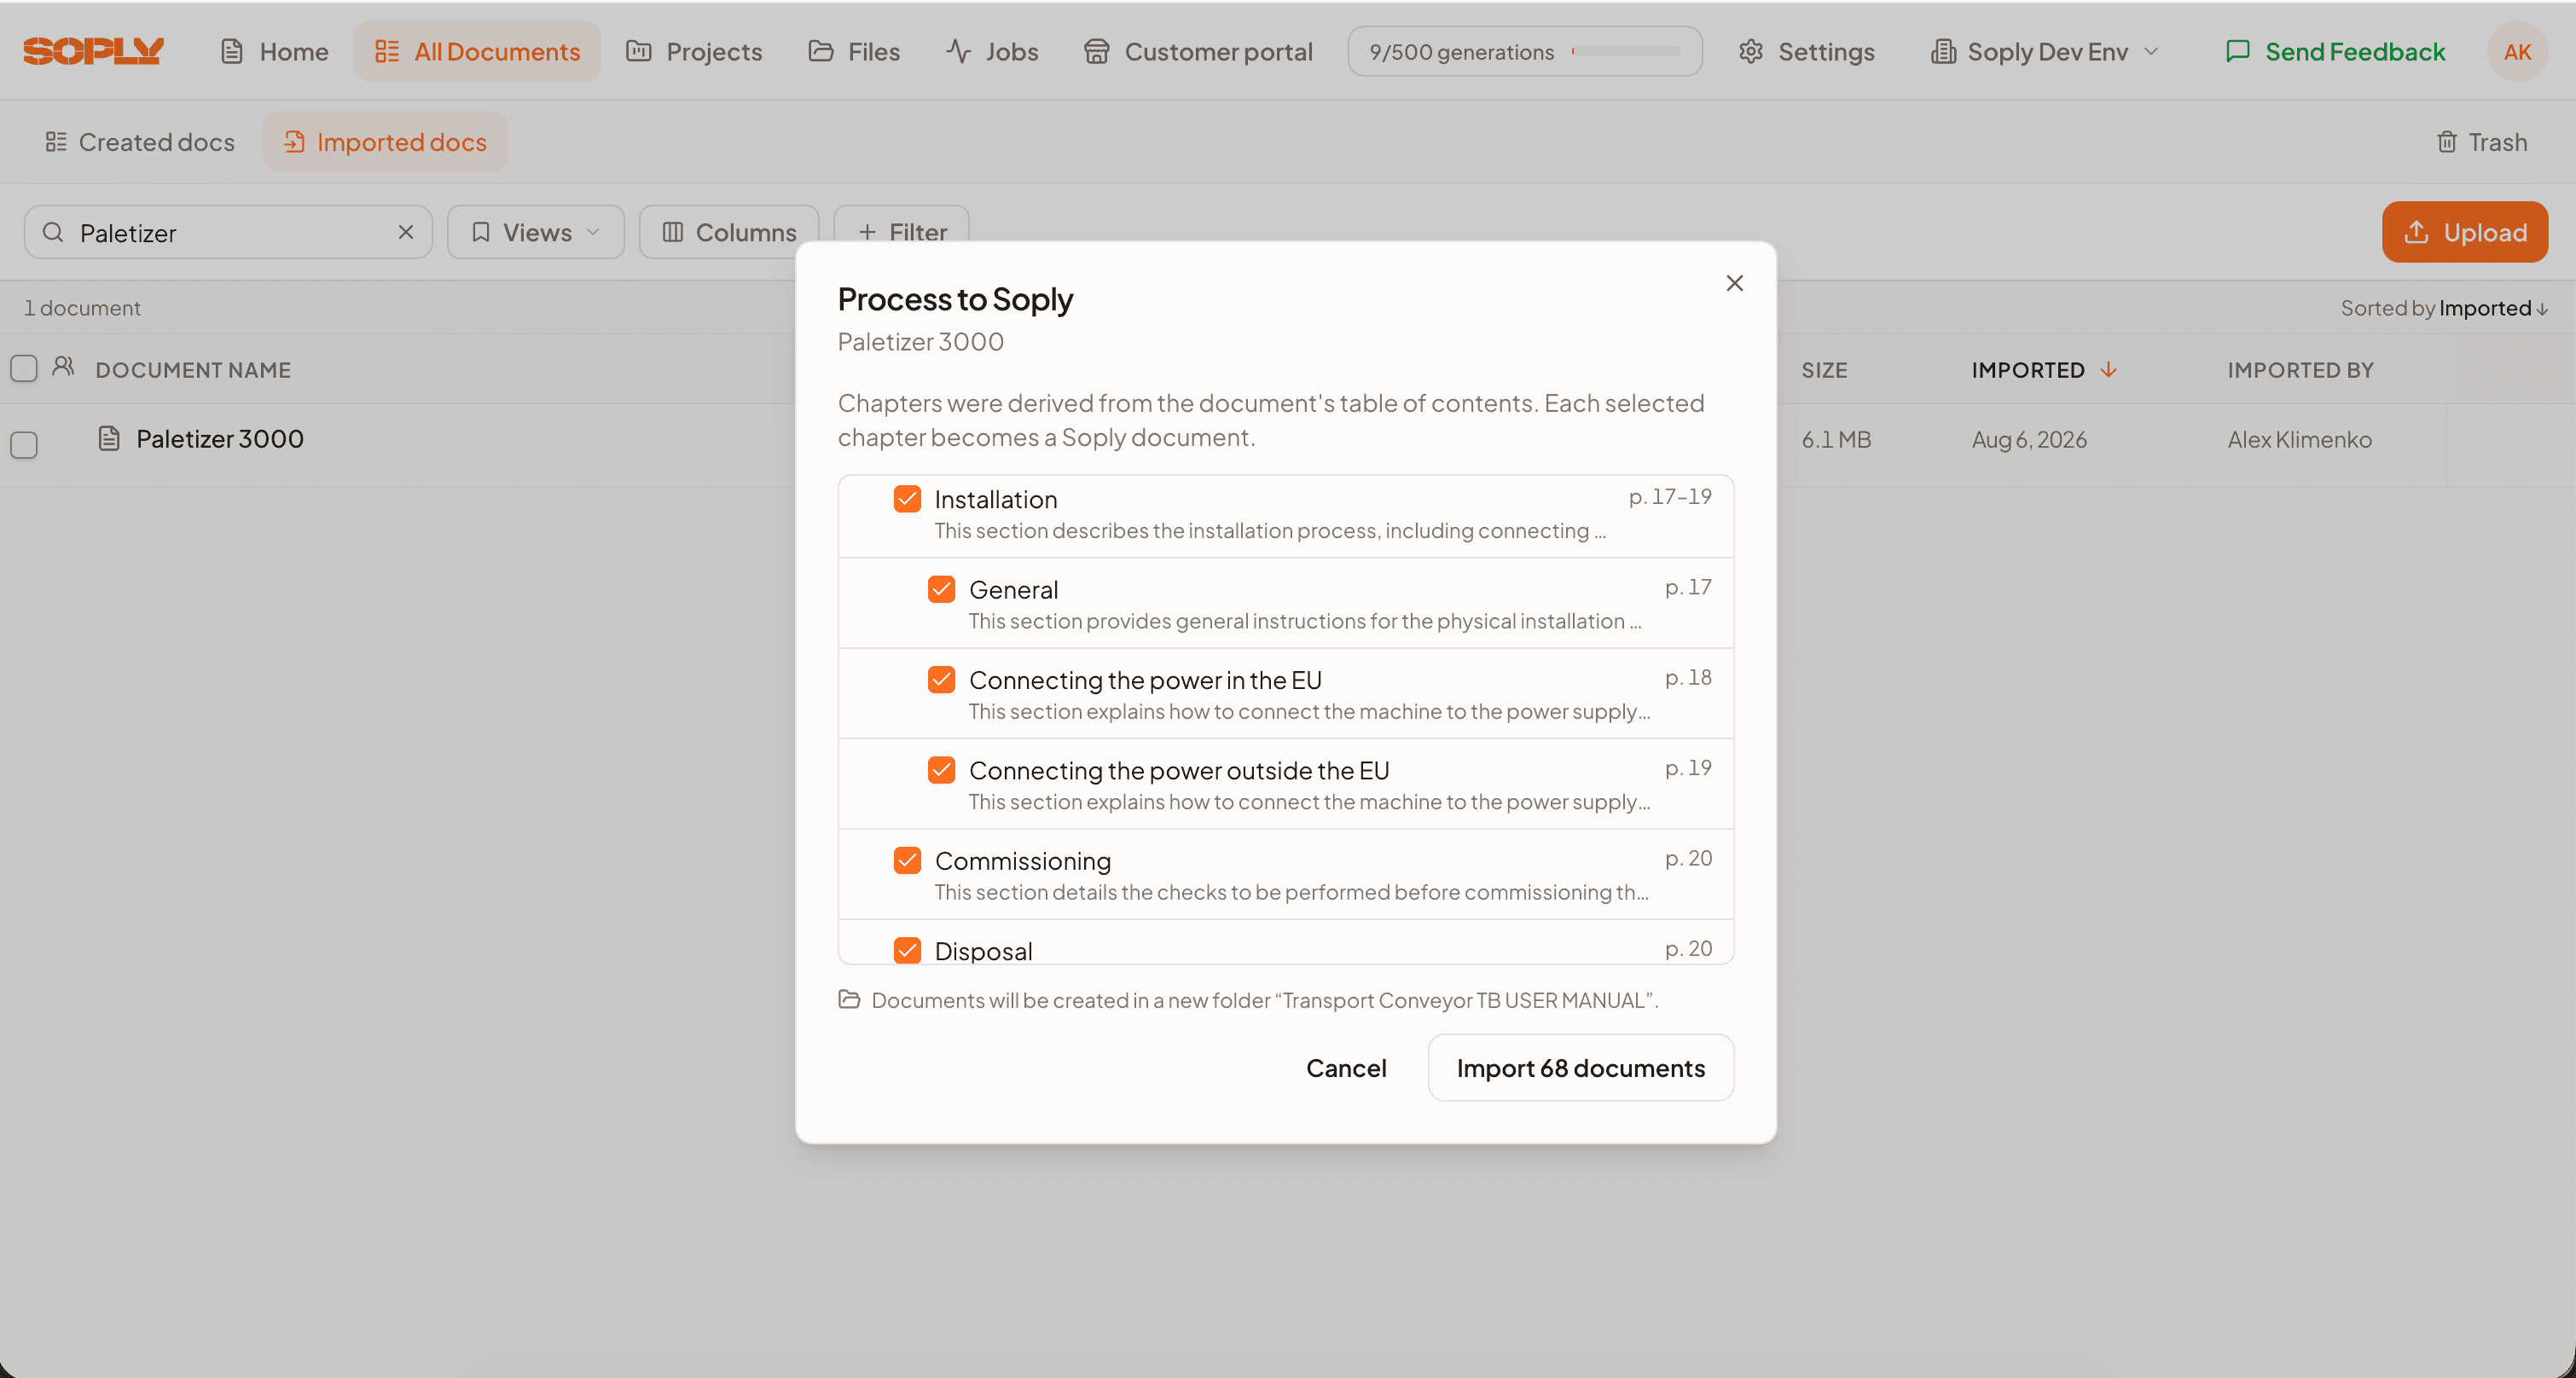
Task: Click the Send Feedback chat bubble icon
Action: point(2237,51)
